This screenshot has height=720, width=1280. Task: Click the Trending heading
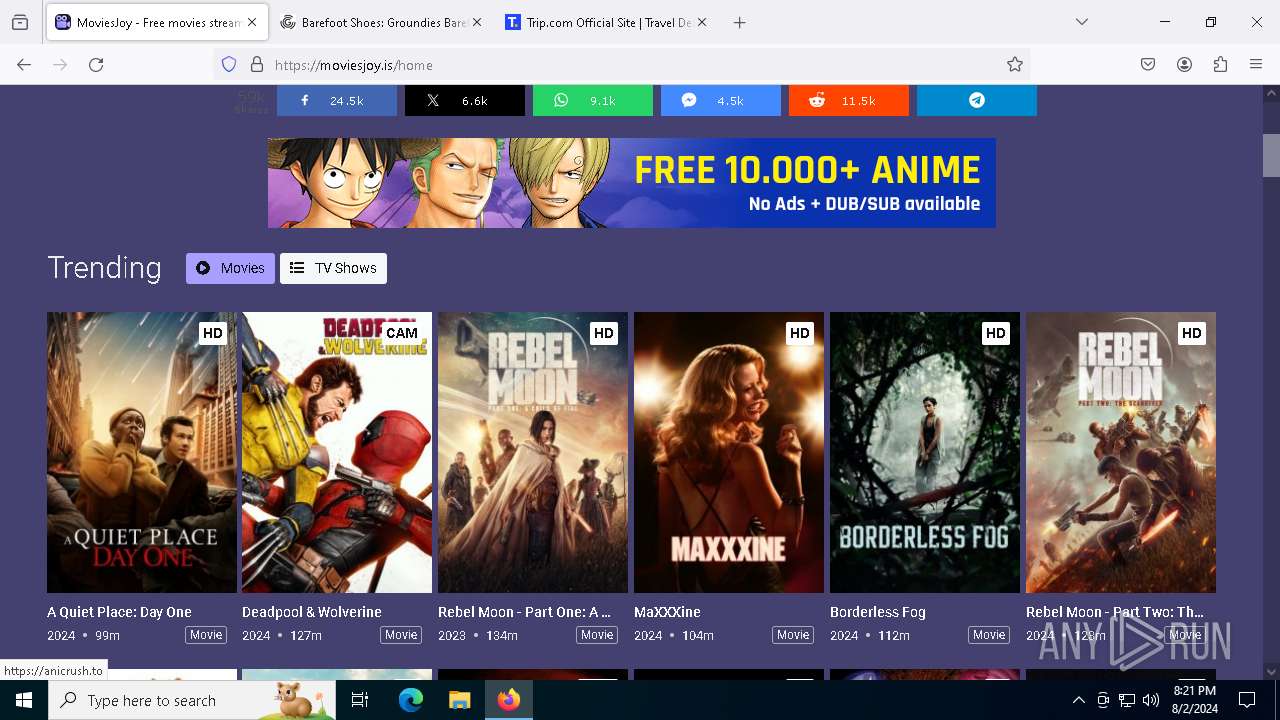104,268
